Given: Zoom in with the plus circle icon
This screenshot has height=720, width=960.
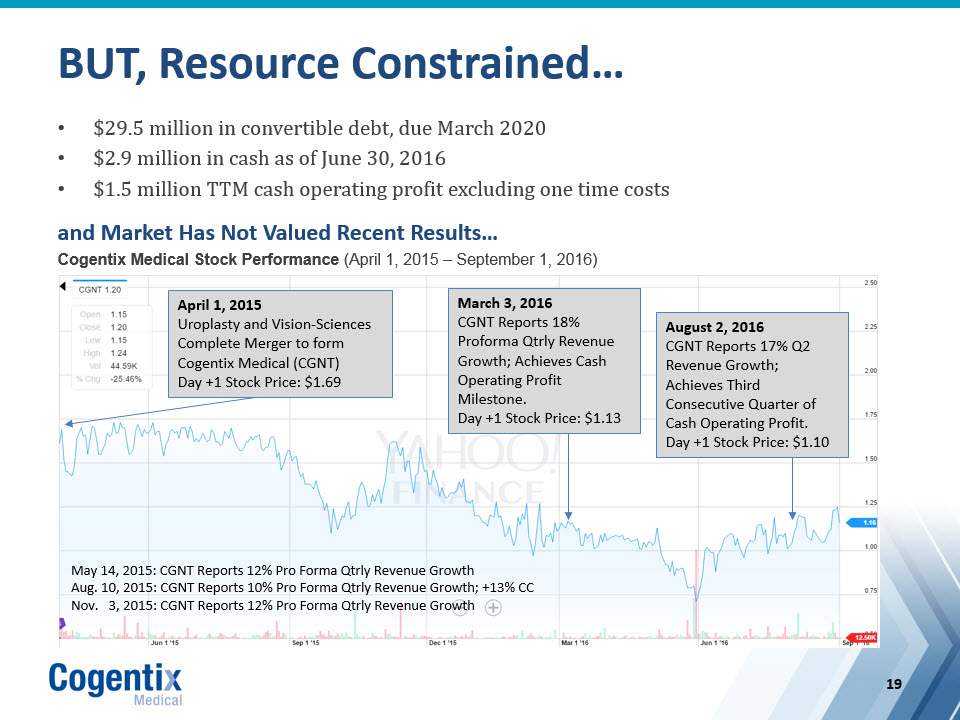Looking at the screenshot, I should pyautogui.click(x=493, y=608).
